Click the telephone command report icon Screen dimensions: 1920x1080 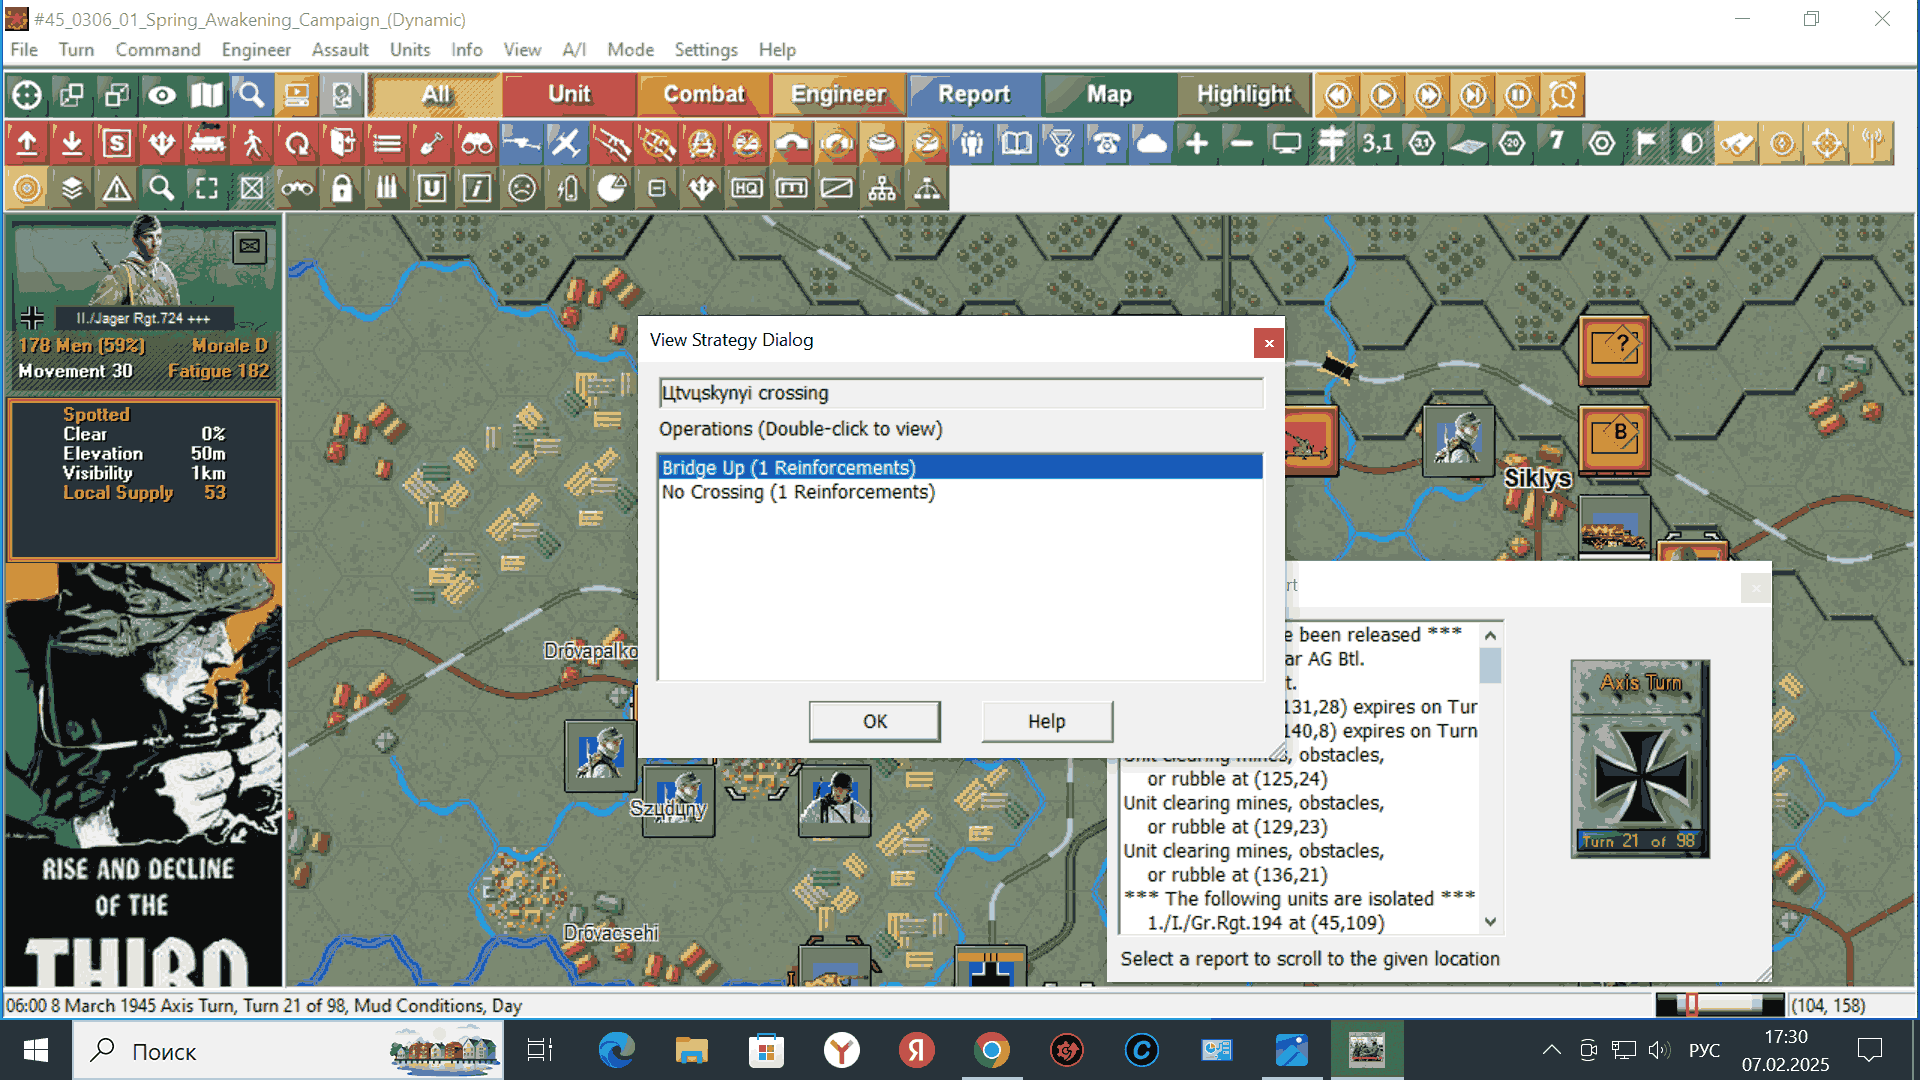pos(1106,144)
